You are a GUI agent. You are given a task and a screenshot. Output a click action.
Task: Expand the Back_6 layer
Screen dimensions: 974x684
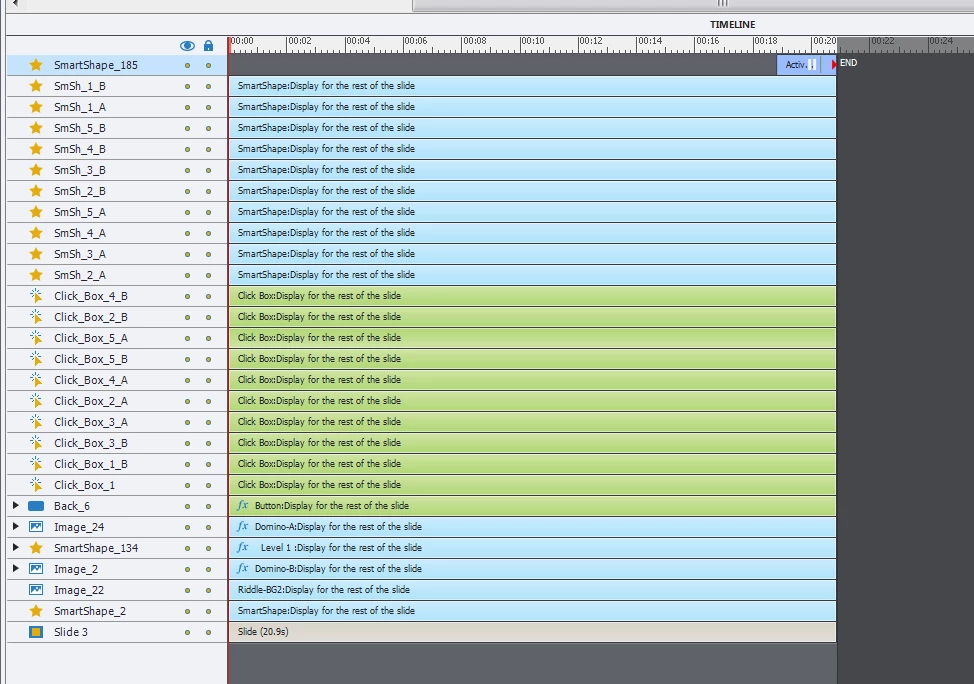[16, 506]
